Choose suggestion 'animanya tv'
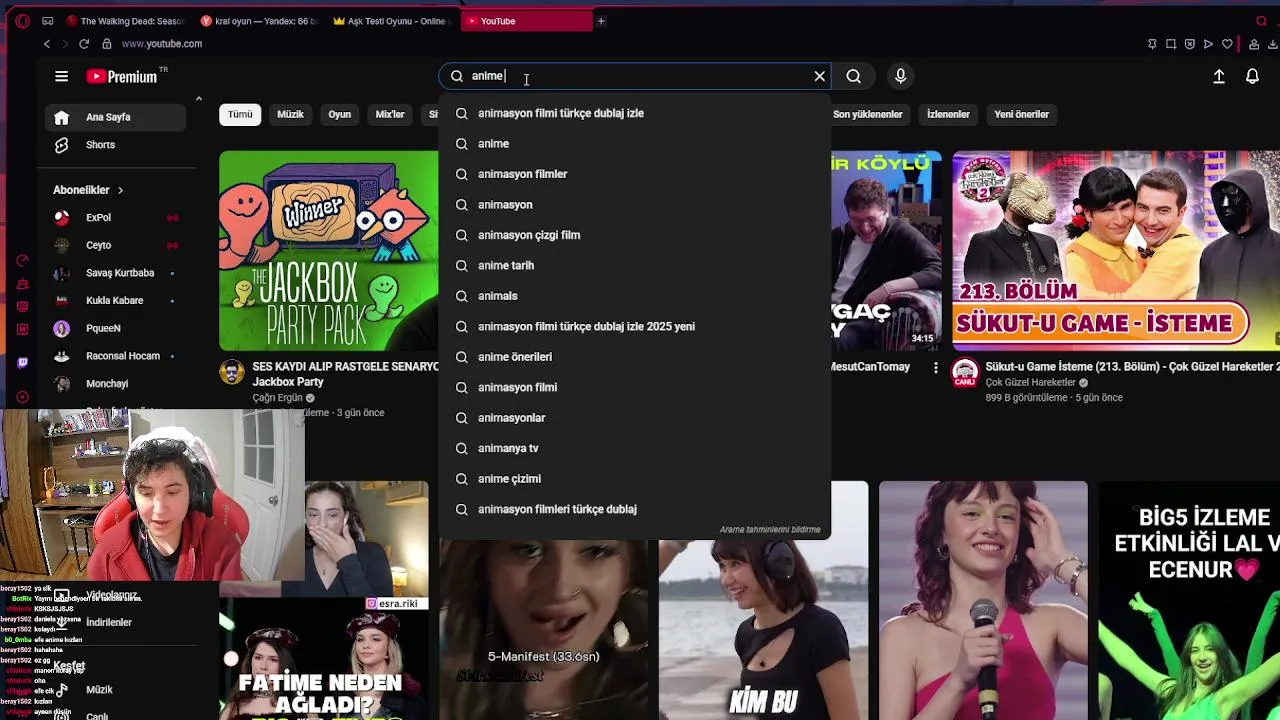 point(635,448)
